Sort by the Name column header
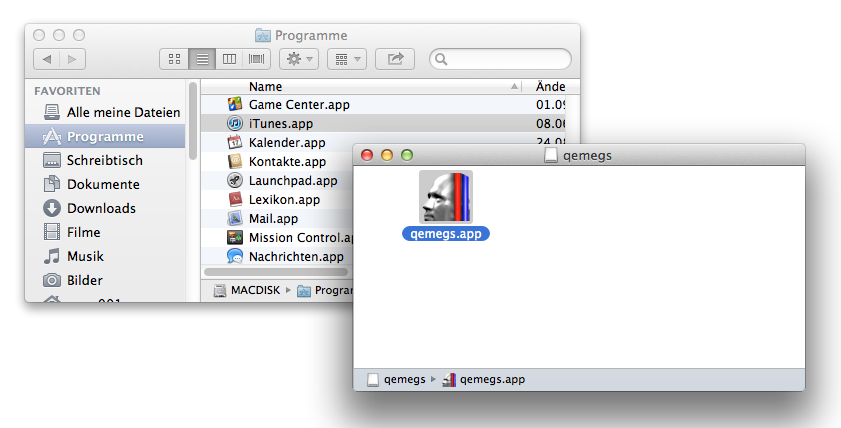The image size is (841, 428). coord(380,86)
